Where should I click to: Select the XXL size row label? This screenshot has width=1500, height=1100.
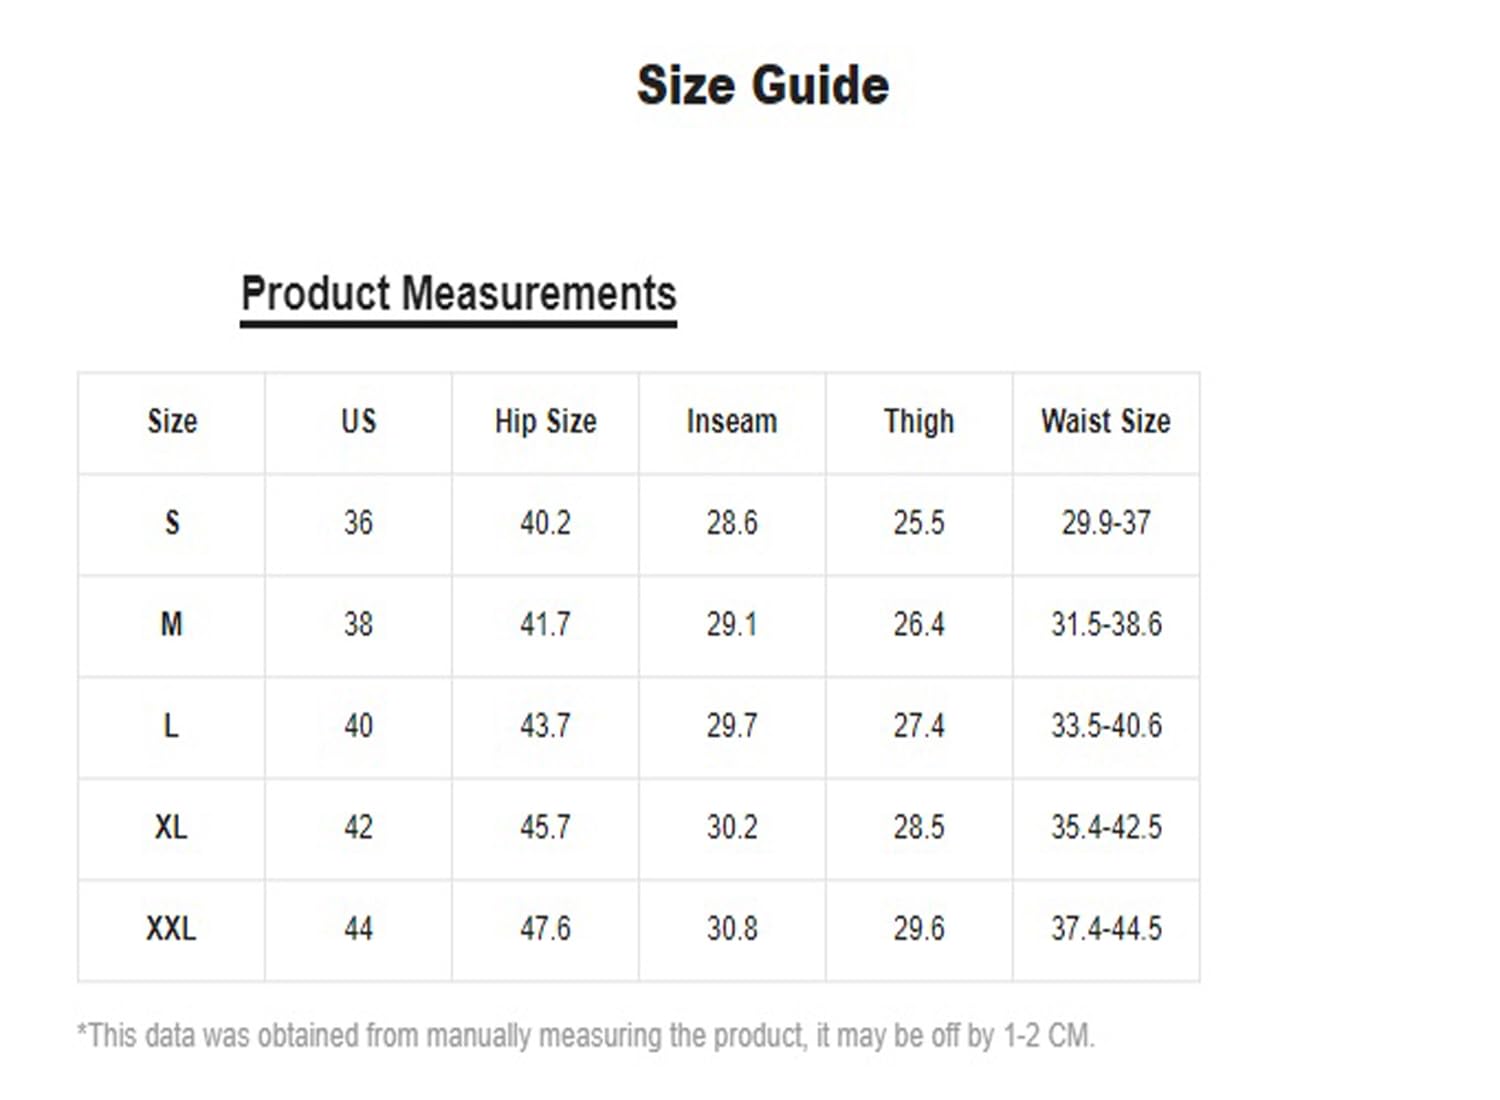pyautogui.click(x=172, y=929)
